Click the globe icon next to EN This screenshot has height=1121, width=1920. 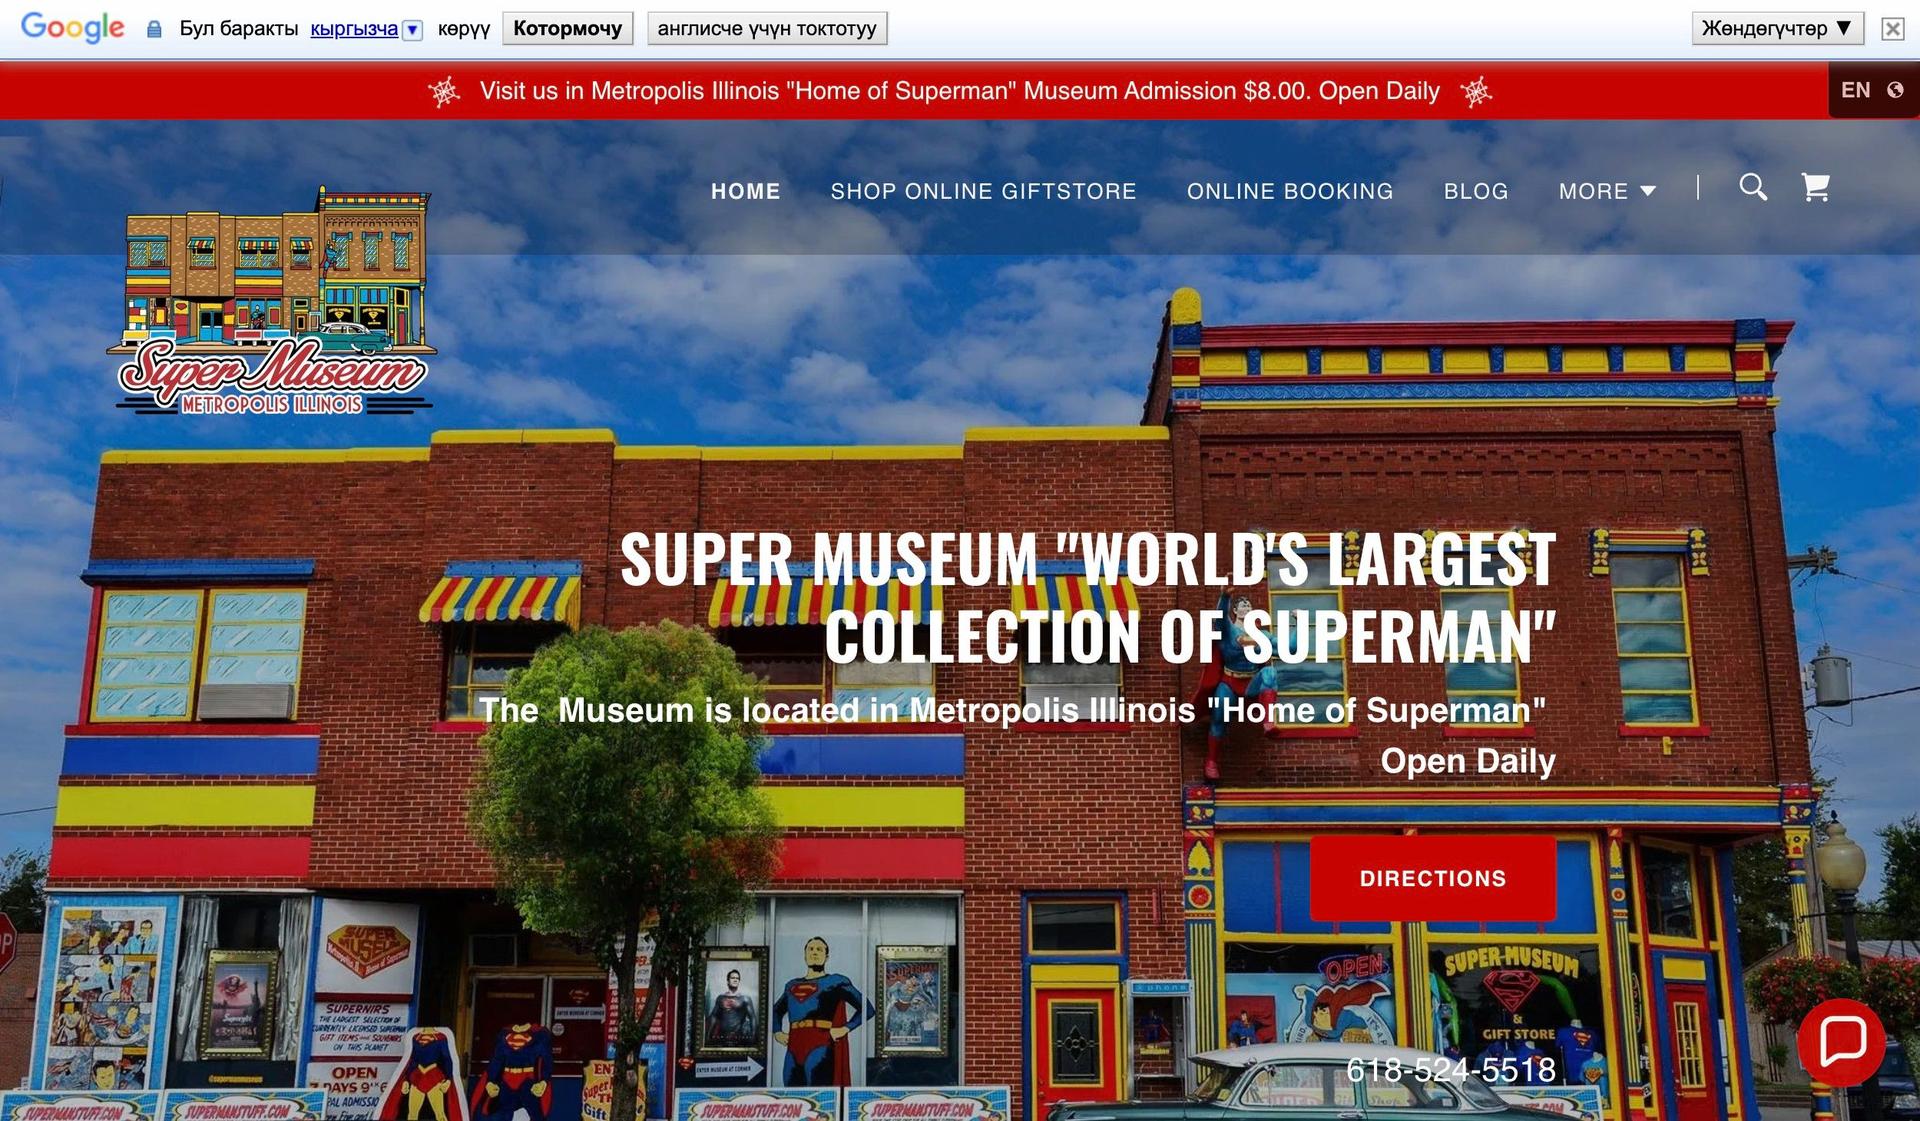coord(1895,90)
